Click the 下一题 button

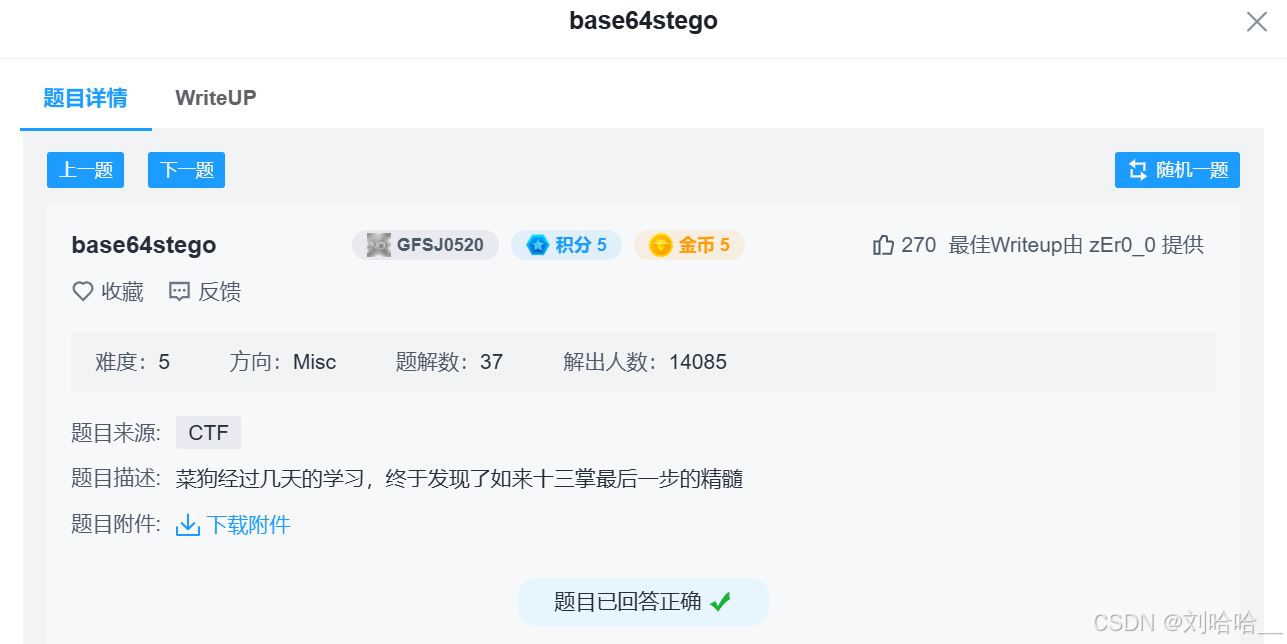coord(186,170)
